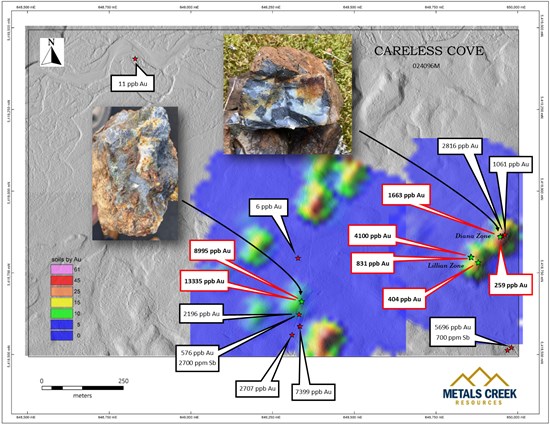Click the 4100 ppb Au callout label
Viewport: 550px width, 425px height.
372,236
